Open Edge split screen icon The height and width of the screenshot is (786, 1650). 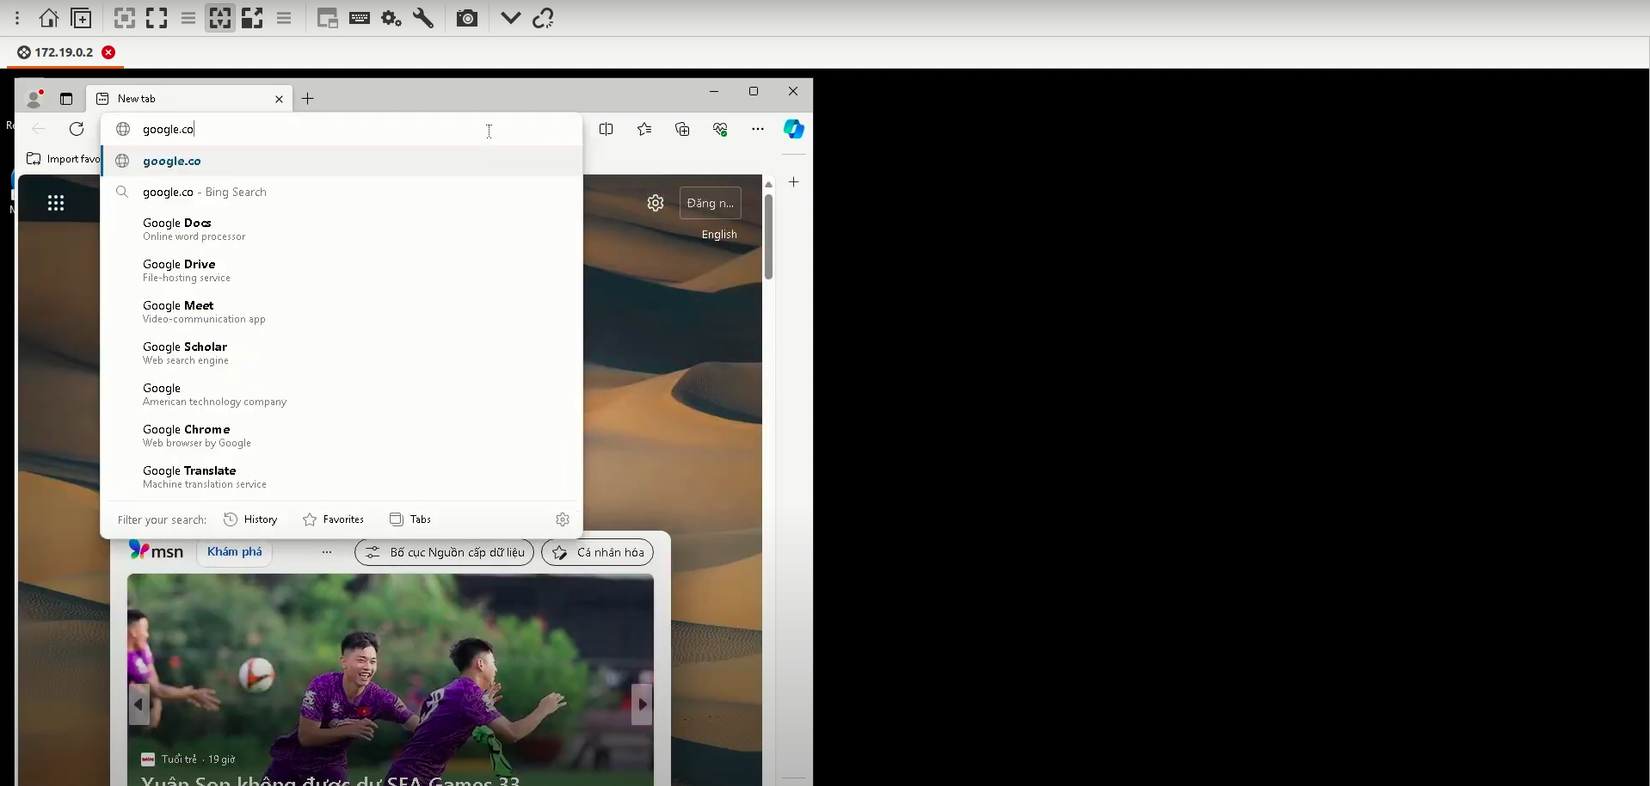pyautogui.click(x=606, y=129)
